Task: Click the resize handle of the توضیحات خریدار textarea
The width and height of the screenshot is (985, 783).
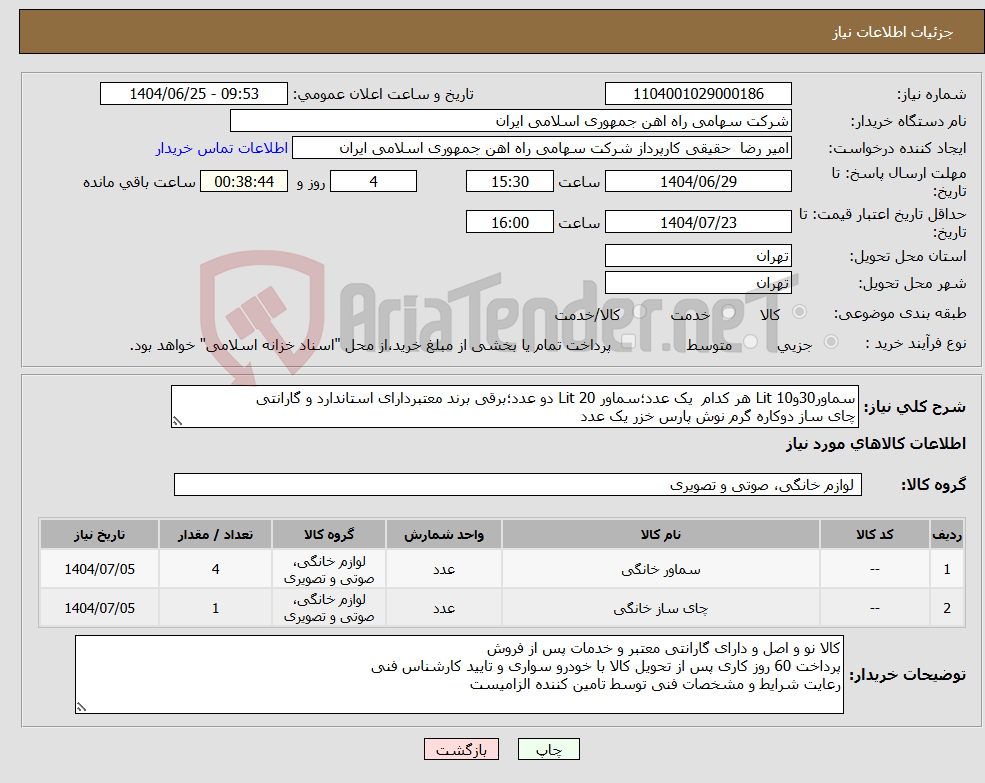Action: 82,705
